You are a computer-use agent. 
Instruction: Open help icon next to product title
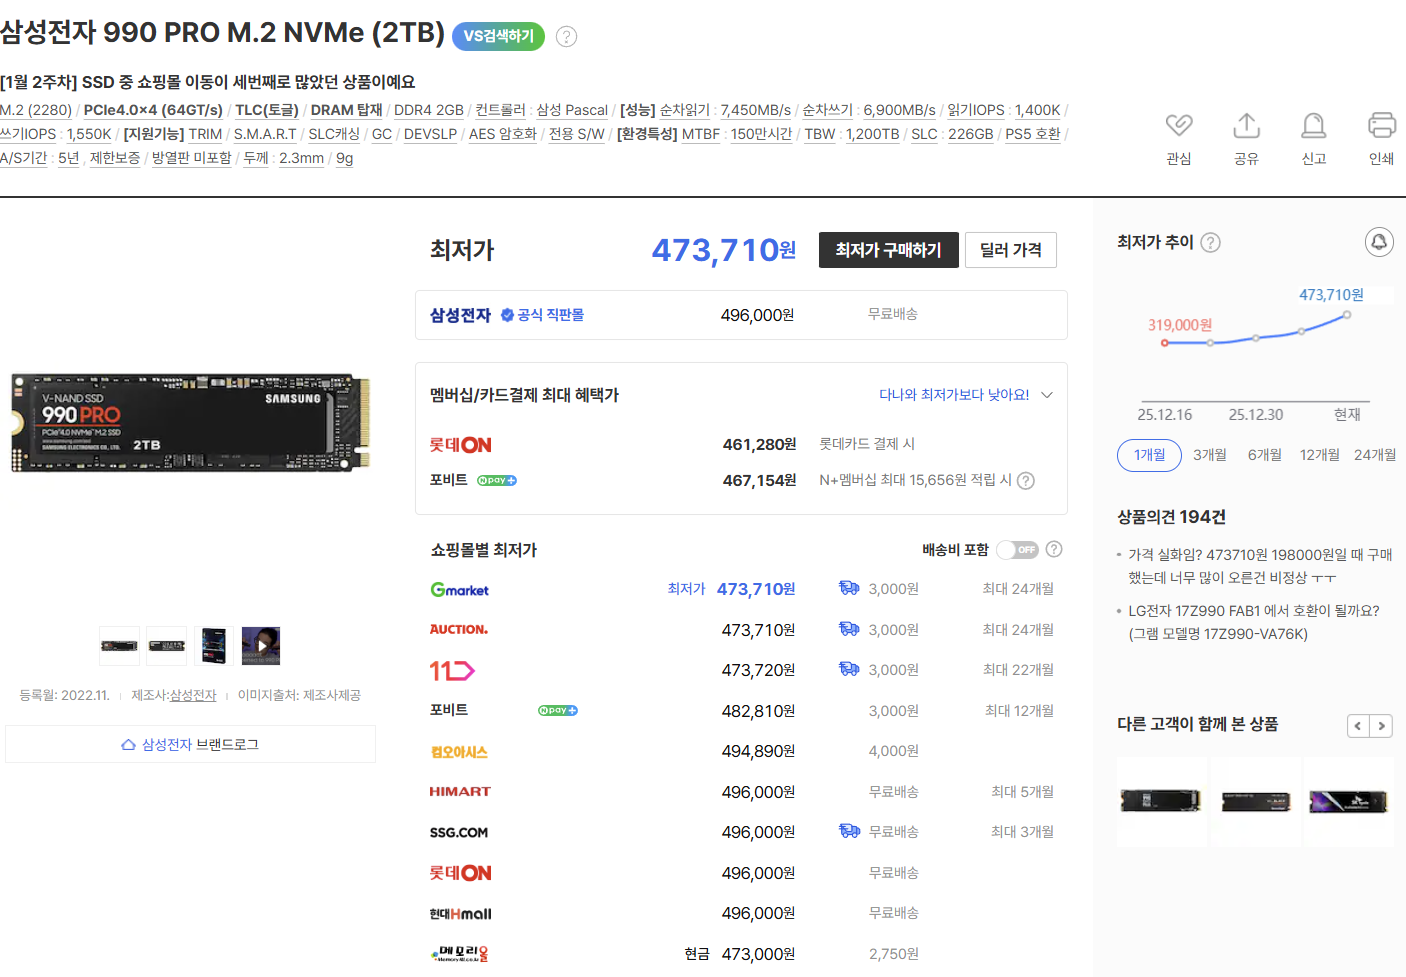pyautogui.click(x=566, y=36)
